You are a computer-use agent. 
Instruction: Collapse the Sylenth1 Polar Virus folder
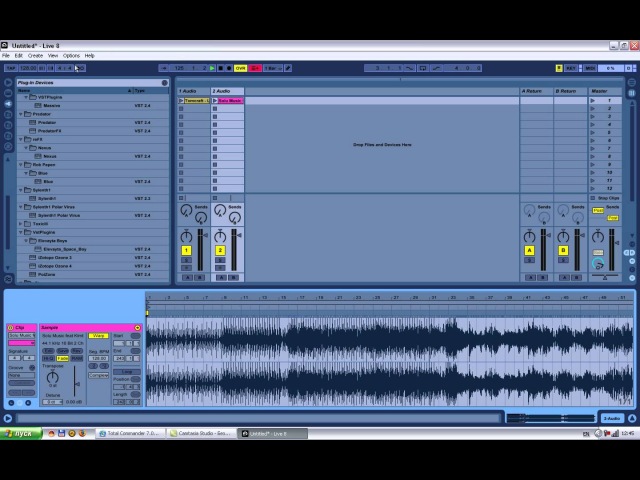[x=21, y=207]
